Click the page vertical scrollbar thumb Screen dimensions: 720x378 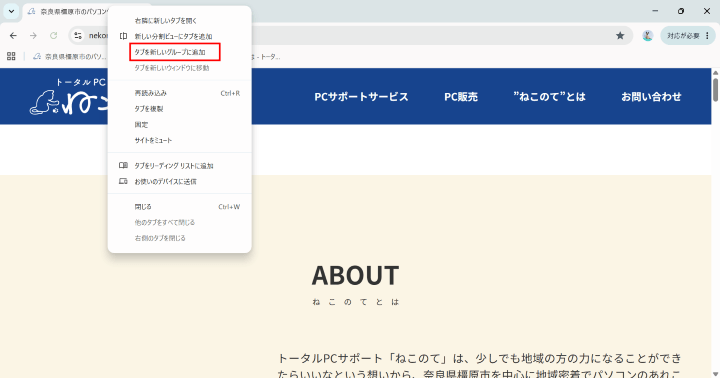click(x=715, y=90)
